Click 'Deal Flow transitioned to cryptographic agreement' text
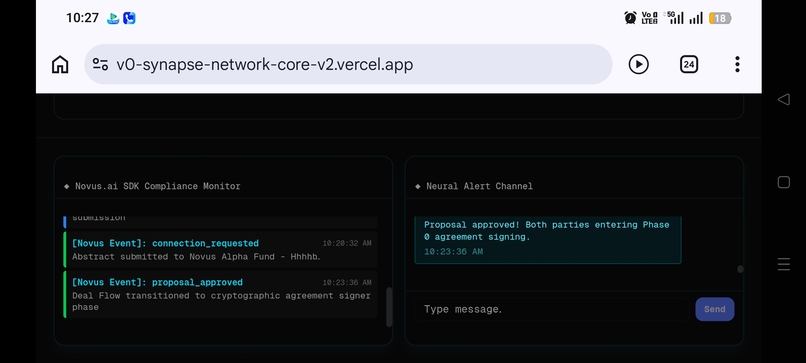Viewport: 806px width, 363px height. coord(221,301)
